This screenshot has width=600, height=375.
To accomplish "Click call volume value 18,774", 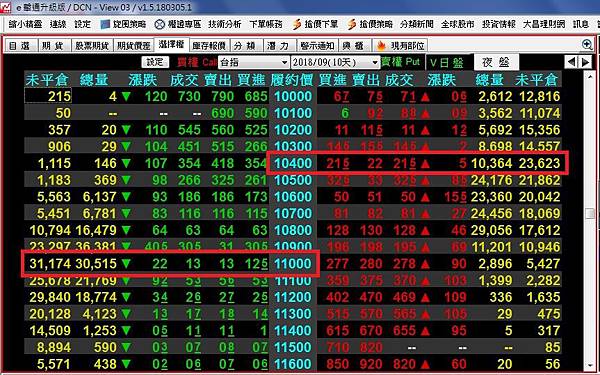I will (x=96, y=297).
